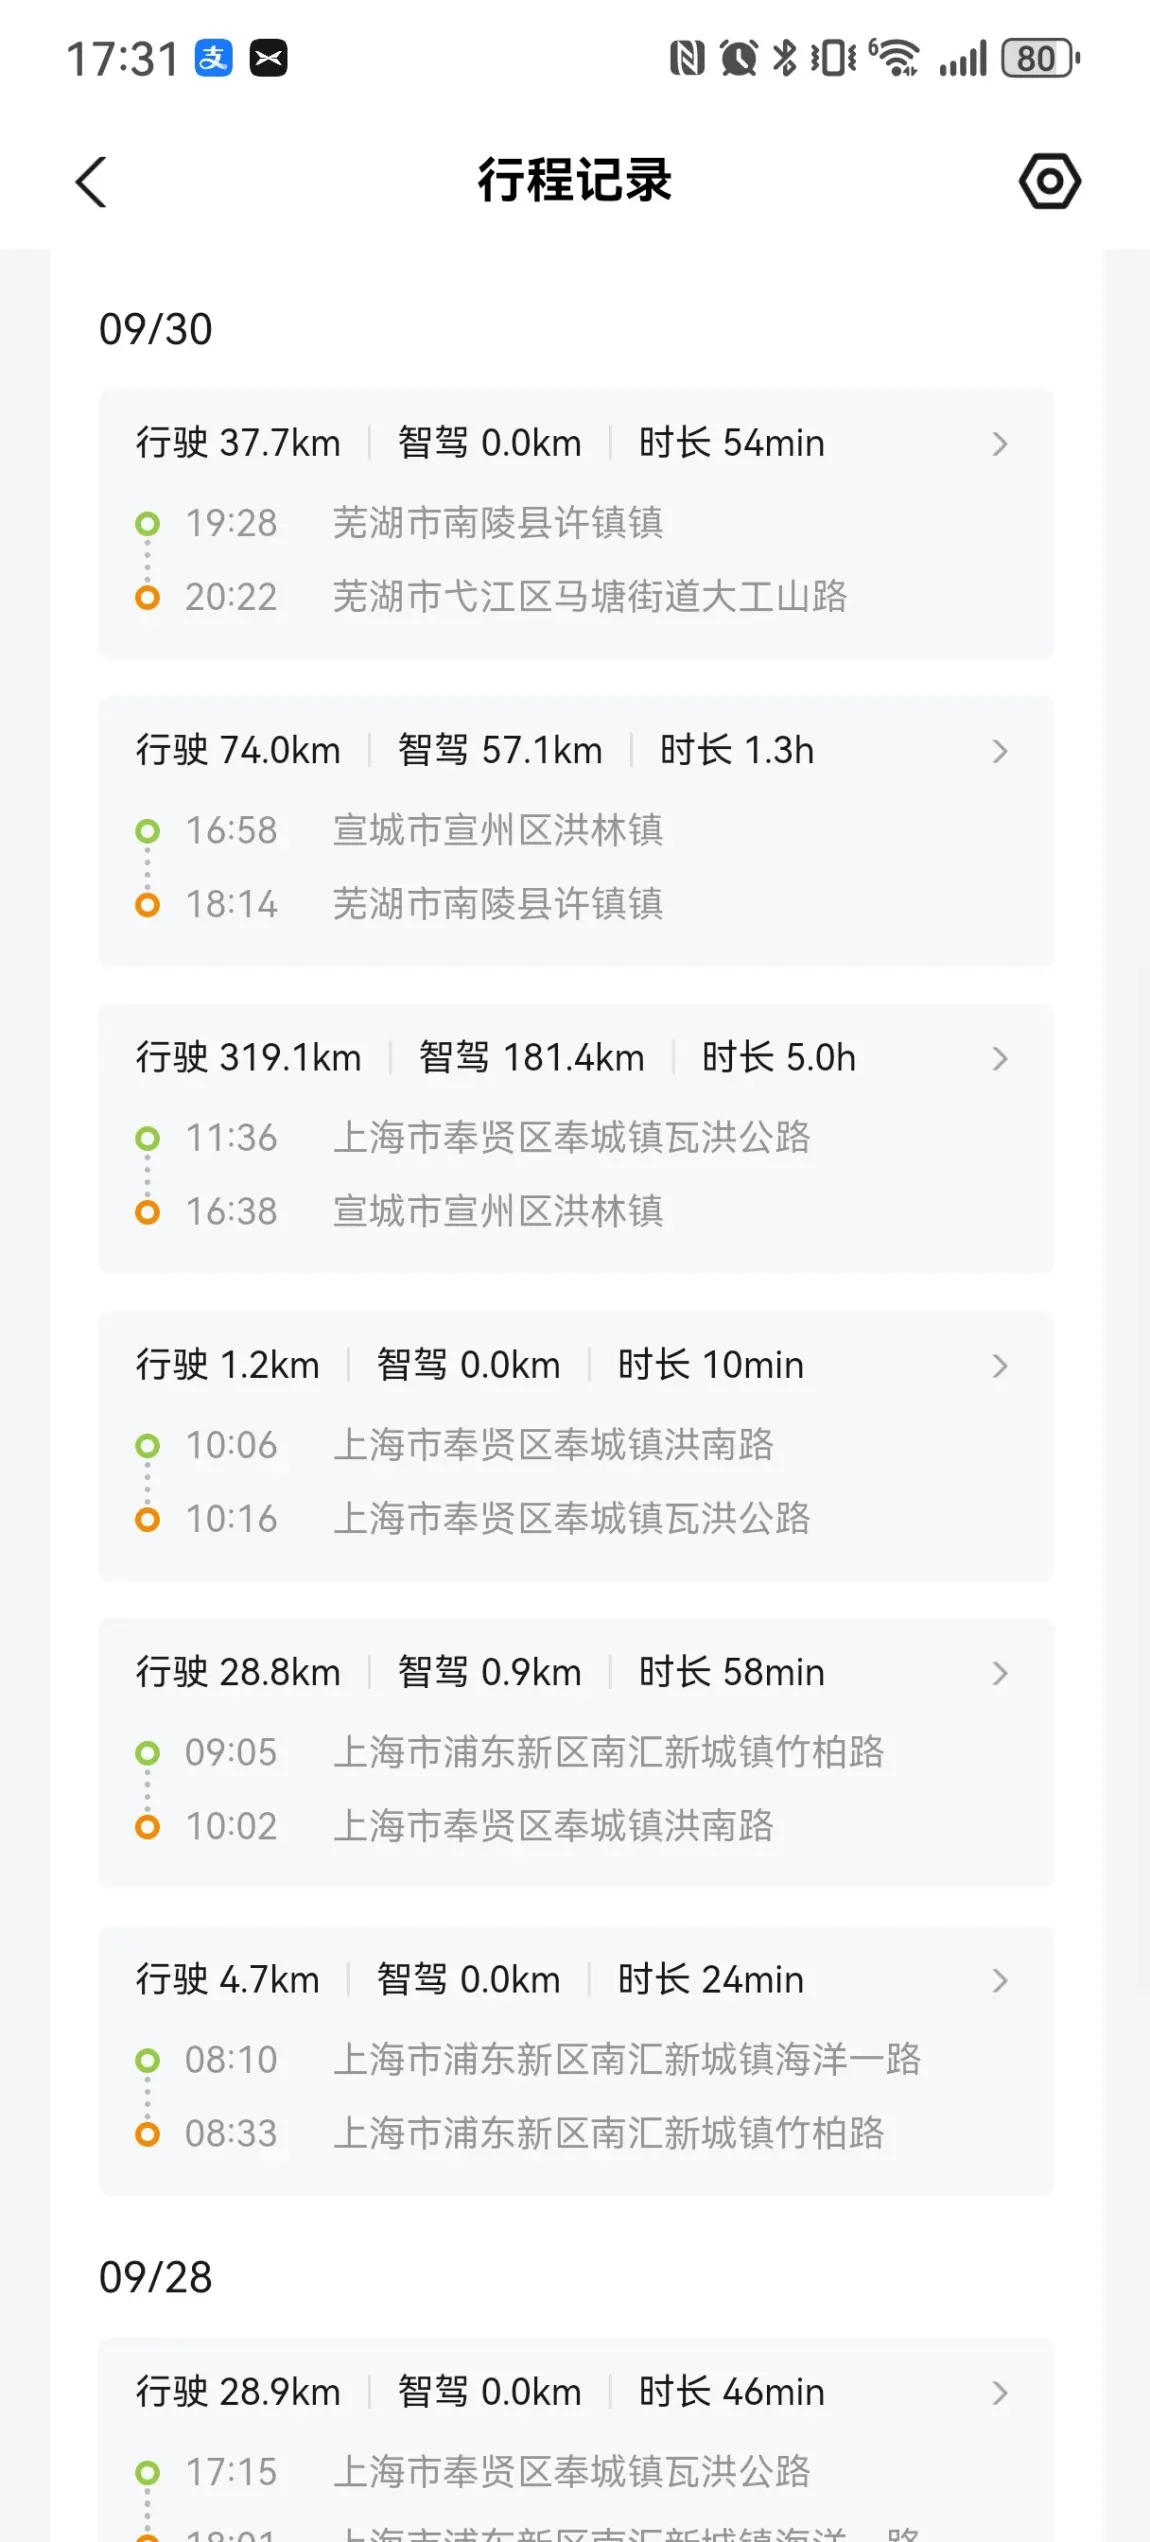
Task: Open the 28.8km trip chevron
Action: pos(999,1673)
